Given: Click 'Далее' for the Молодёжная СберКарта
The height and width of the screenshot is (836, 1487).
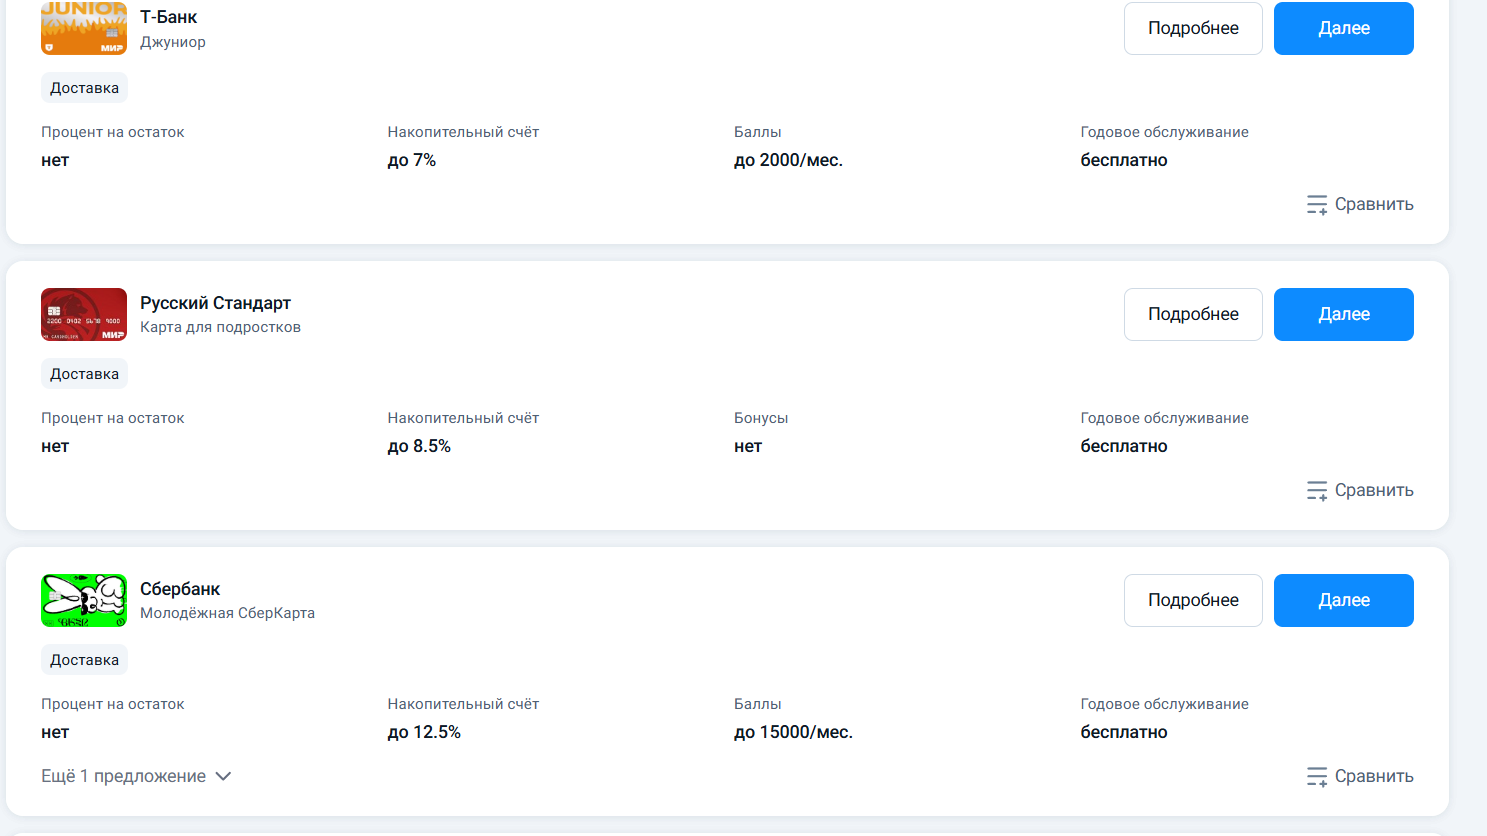Looking at the screenshot, I should pos(1344,600).
